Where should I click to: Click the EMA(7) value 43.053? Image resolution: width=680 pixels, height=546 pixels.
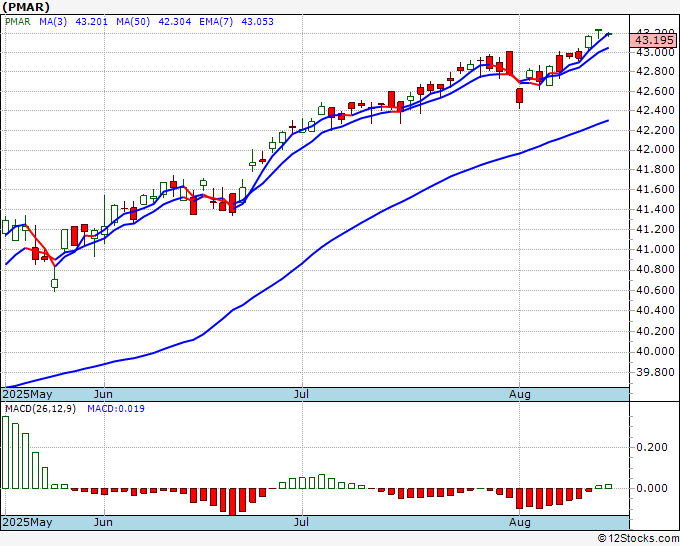point(257,22)
